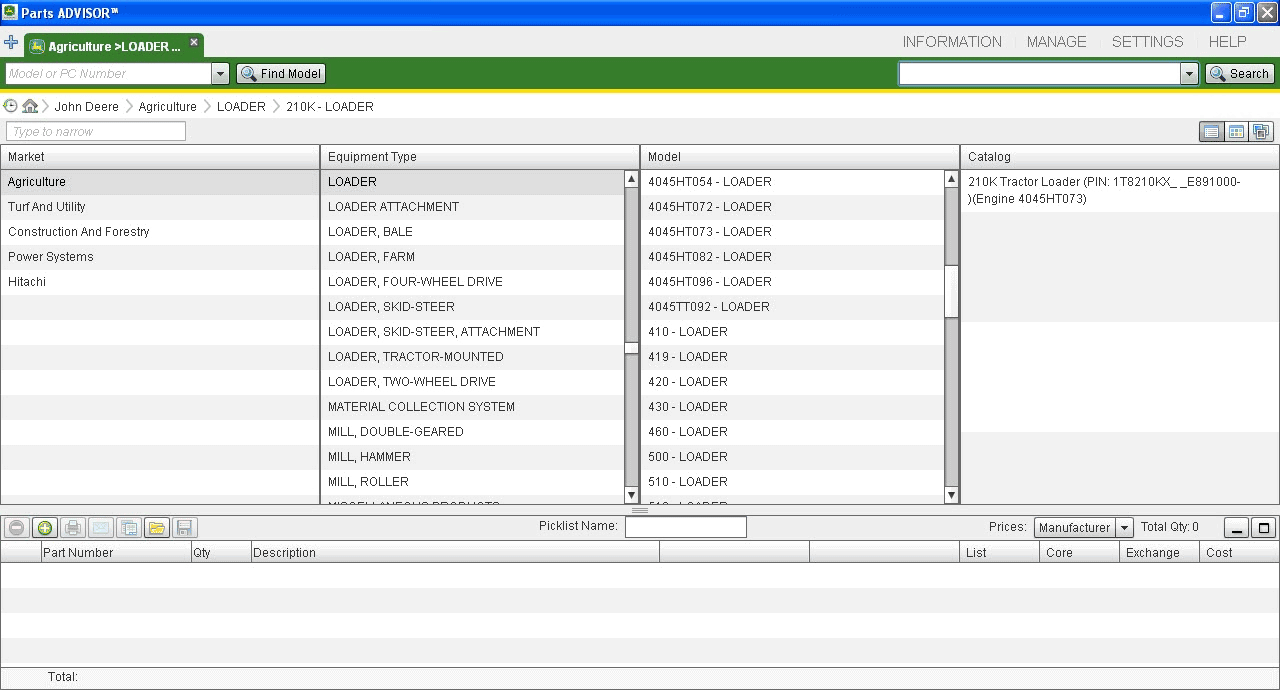Screen dimensions: 1280x690
Task: Click the Find Model button
Action: [281, 74]
